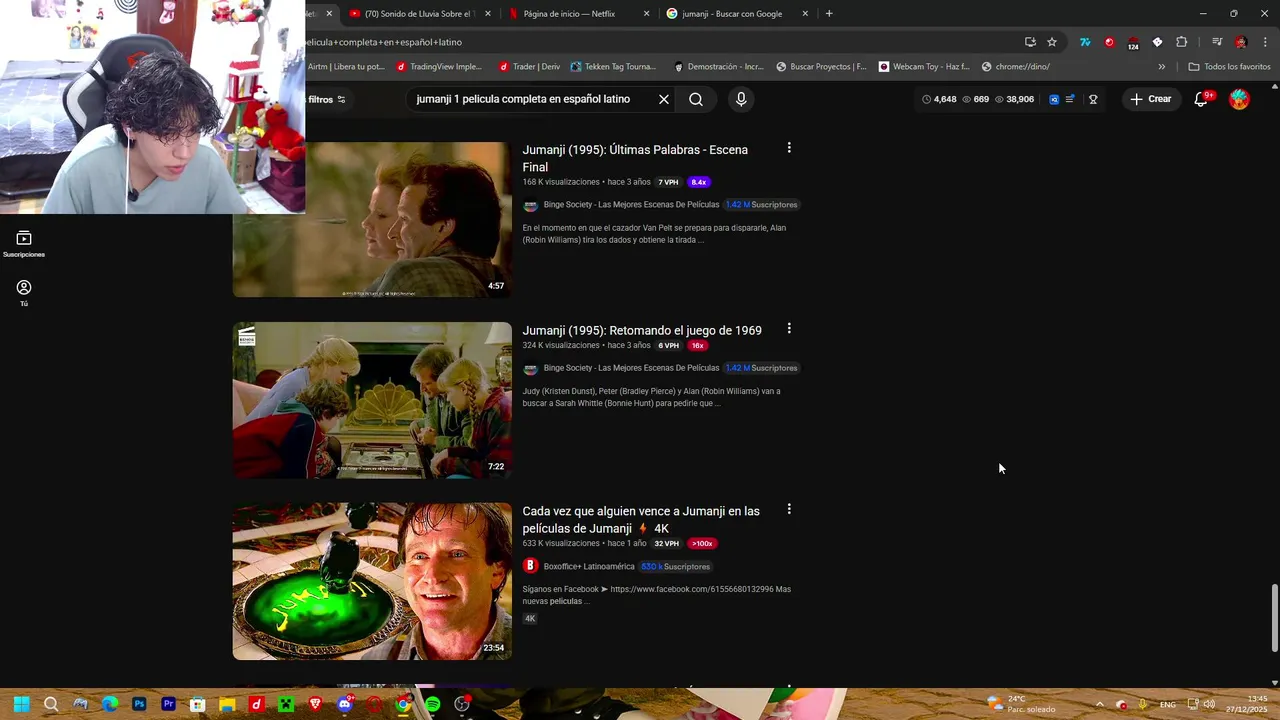Open a new browser tab
This screenshot has width=1280, height=720.
829,14
